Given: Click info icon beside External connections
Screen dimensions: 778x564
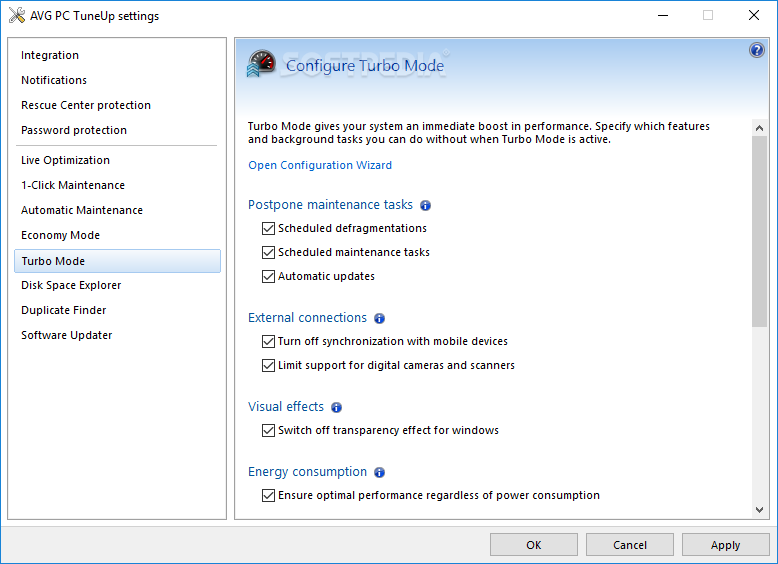Looking at the screenshot, I should coord(380,318).
